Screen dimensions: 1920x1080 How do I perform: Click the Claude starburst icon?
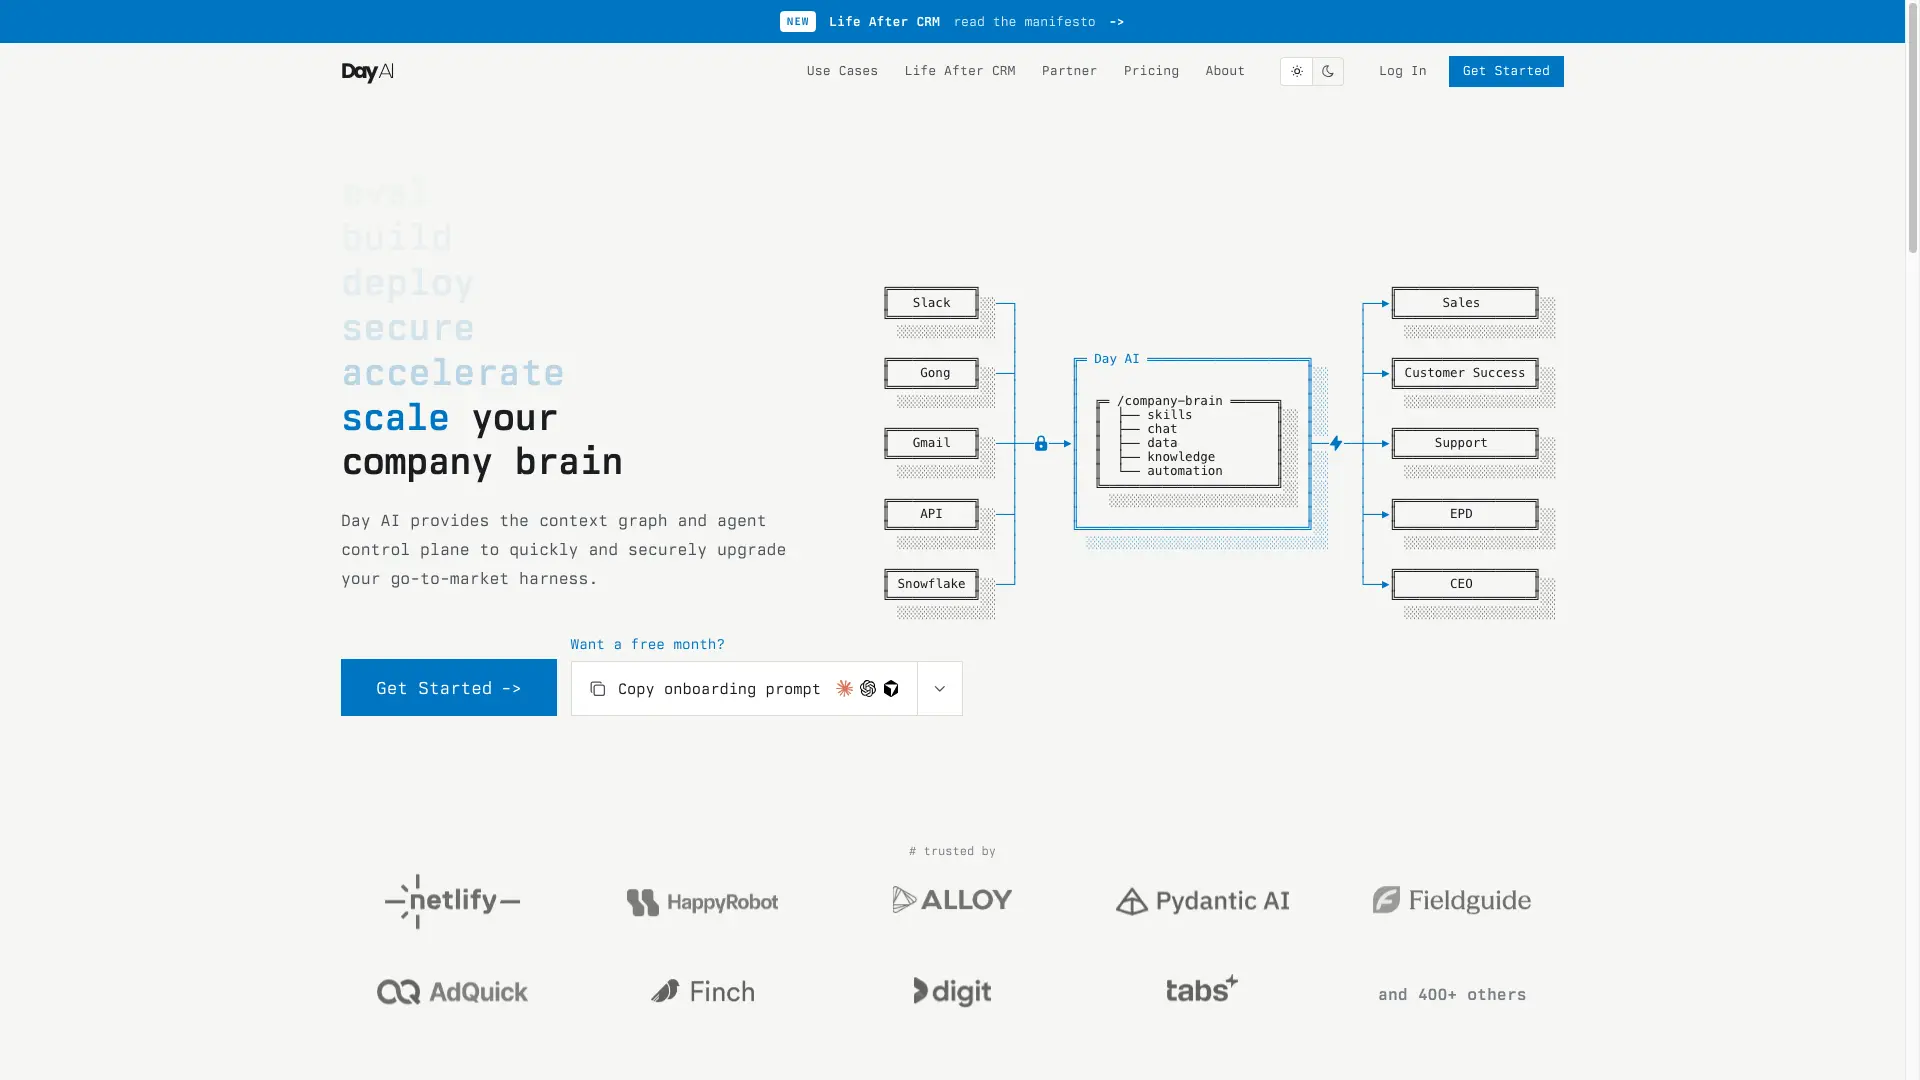tap(845, 688)
